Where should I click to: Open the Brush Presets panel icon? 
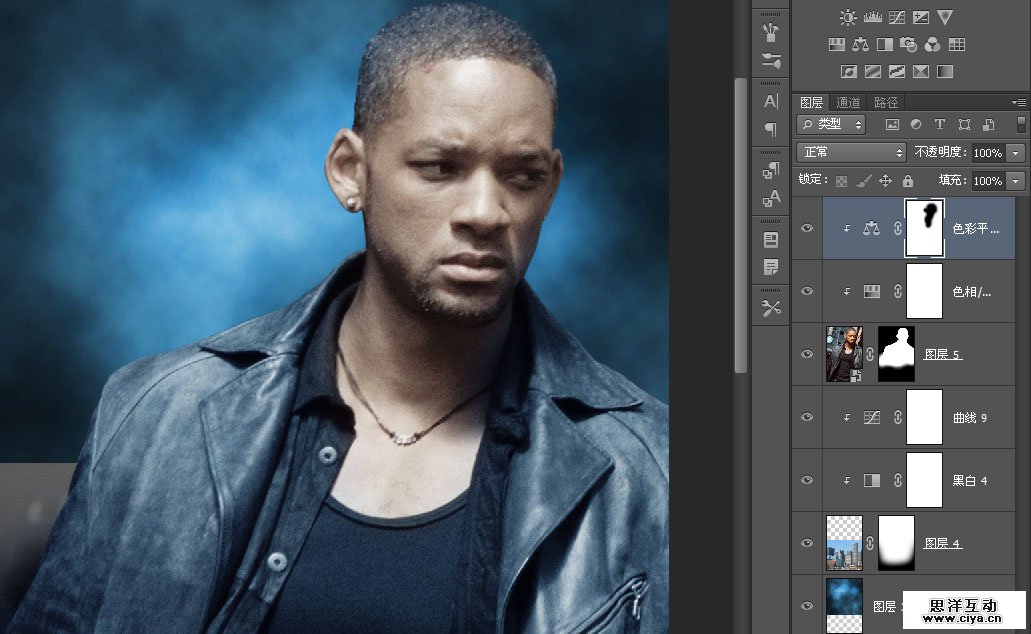point(771,30)
